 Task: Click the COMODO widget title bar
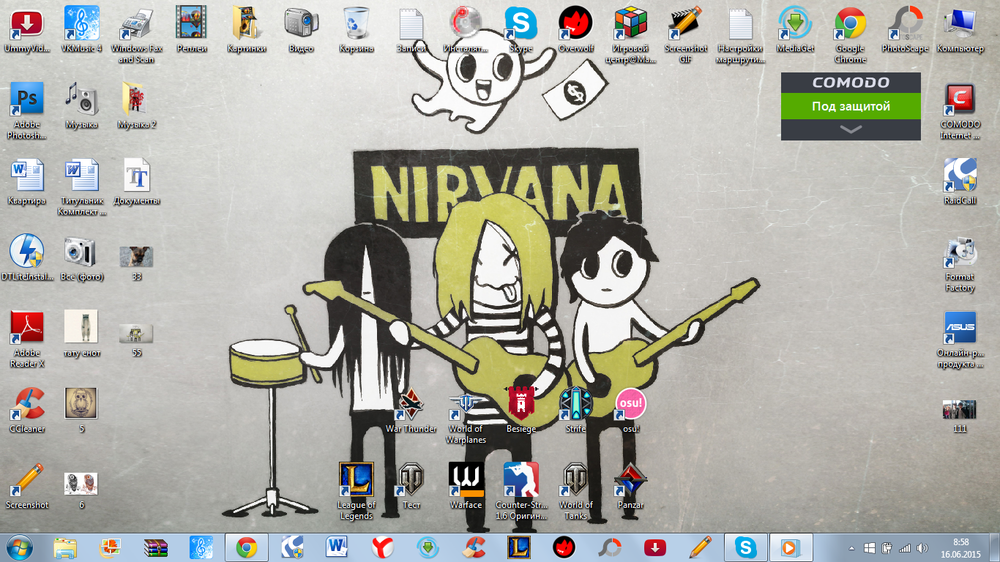(x=851, y=82)
